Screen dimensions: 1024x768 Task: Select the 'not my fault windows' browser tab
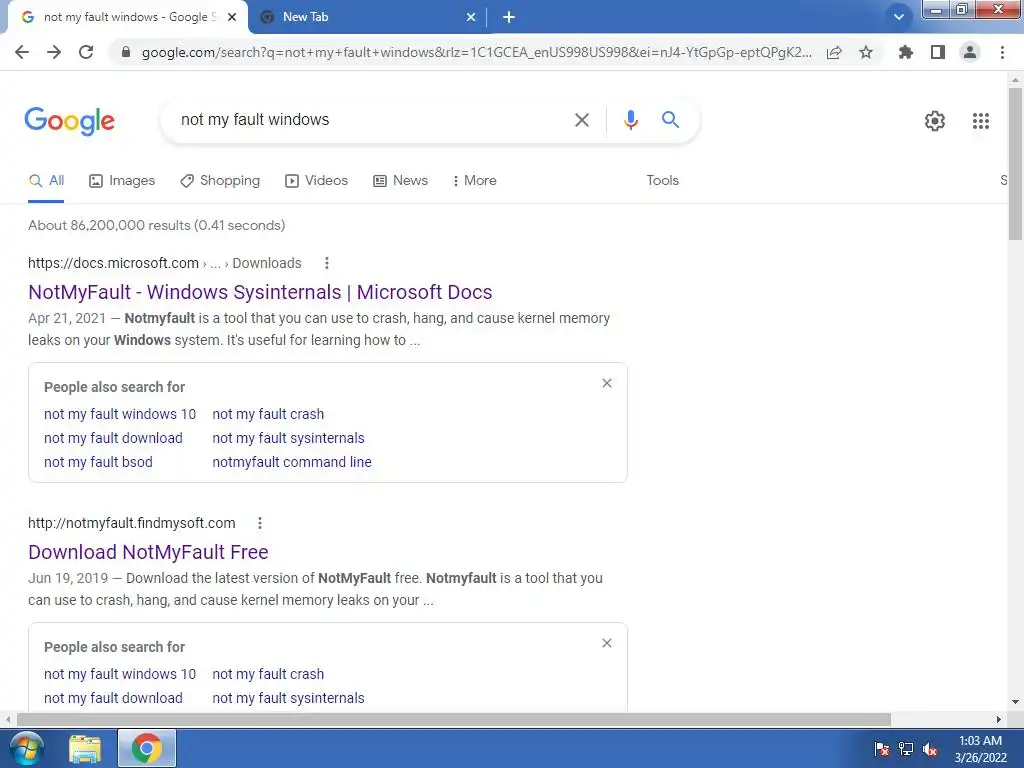[127, 18]
